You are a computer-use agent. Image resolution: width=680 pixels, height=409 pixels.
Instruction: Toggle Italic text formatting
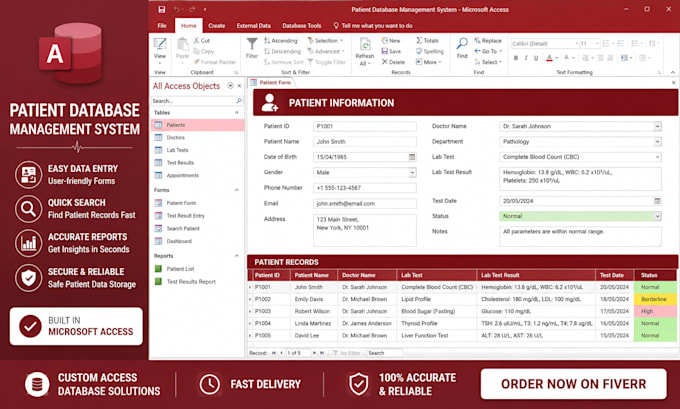point(526,58)
